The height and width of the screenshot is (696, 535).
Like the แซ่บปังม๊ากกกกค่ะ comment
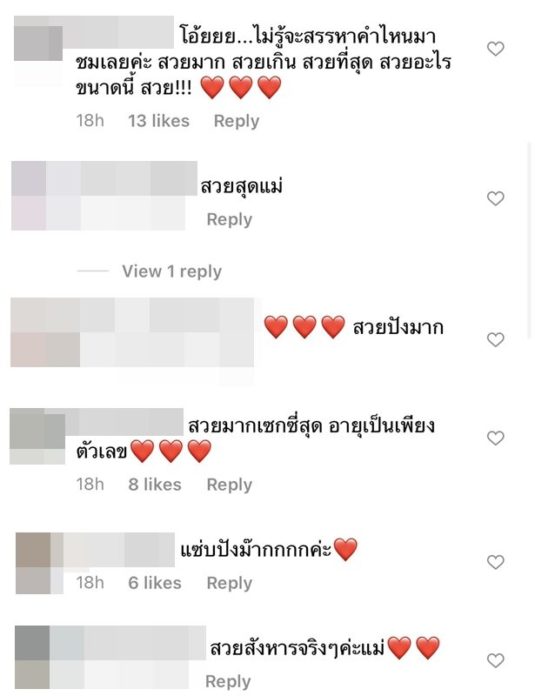click(x=495, y=562)
